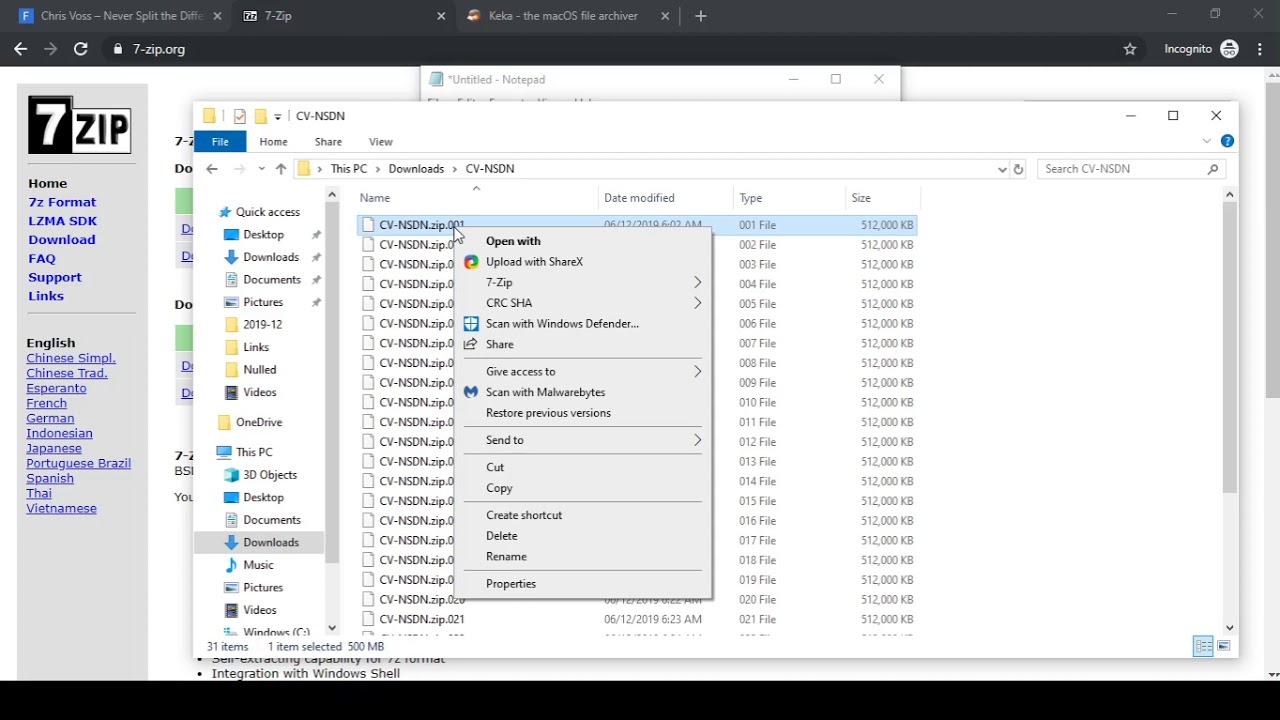Switch to the View ribbon tab
This screenshot has width=1280, height=720.
381,142
